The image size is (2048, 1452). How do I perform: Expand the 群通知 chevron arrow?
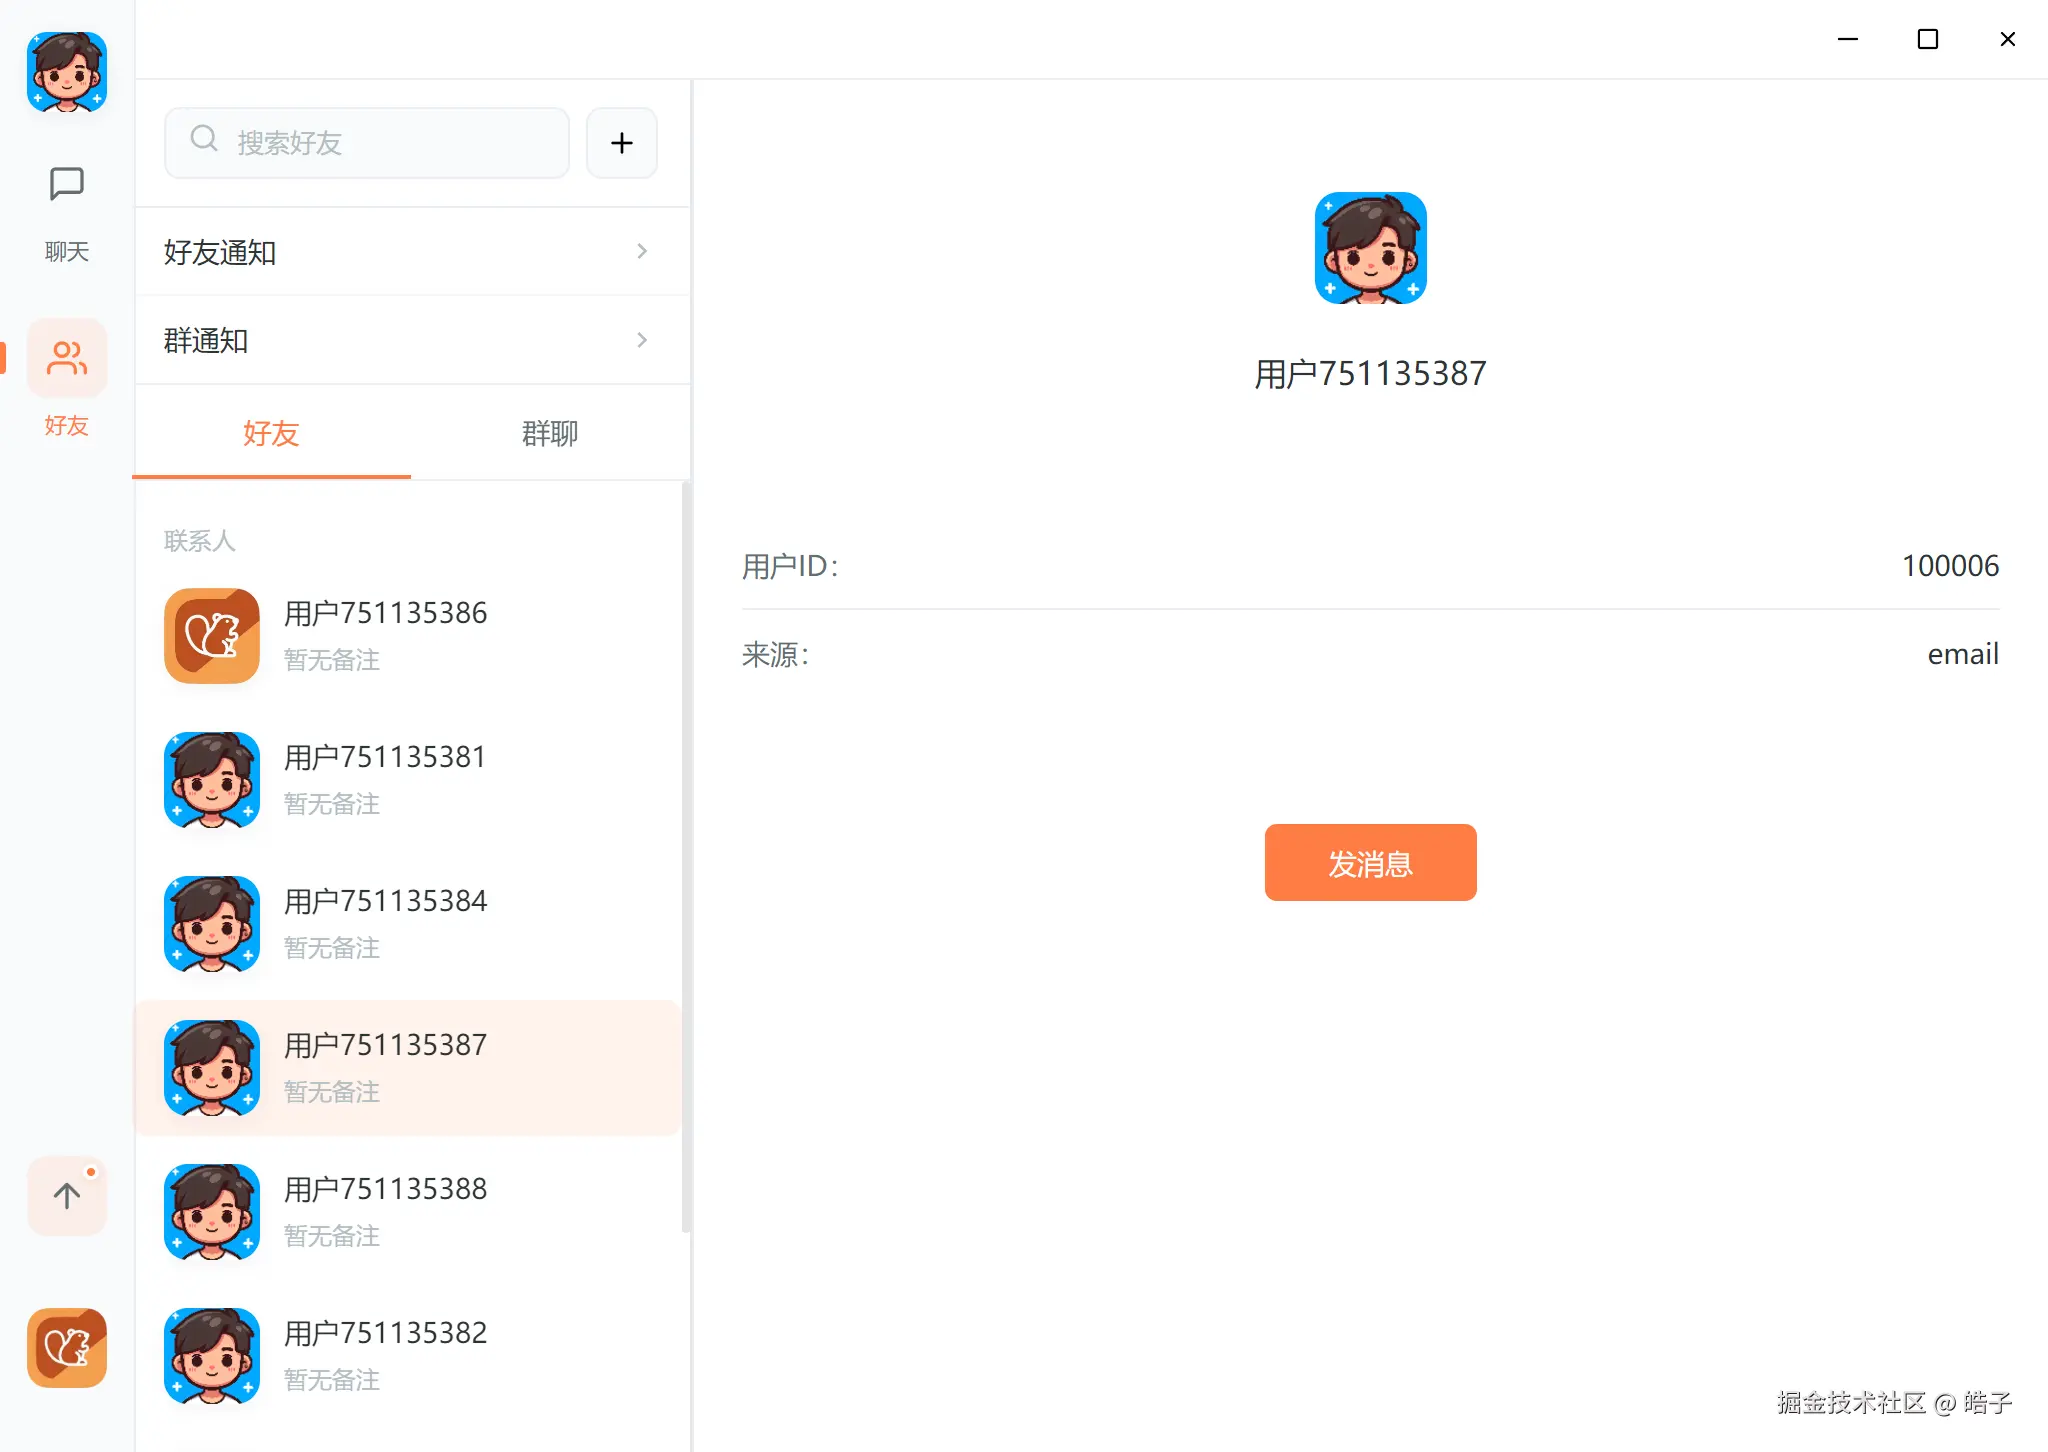(642, 340)
